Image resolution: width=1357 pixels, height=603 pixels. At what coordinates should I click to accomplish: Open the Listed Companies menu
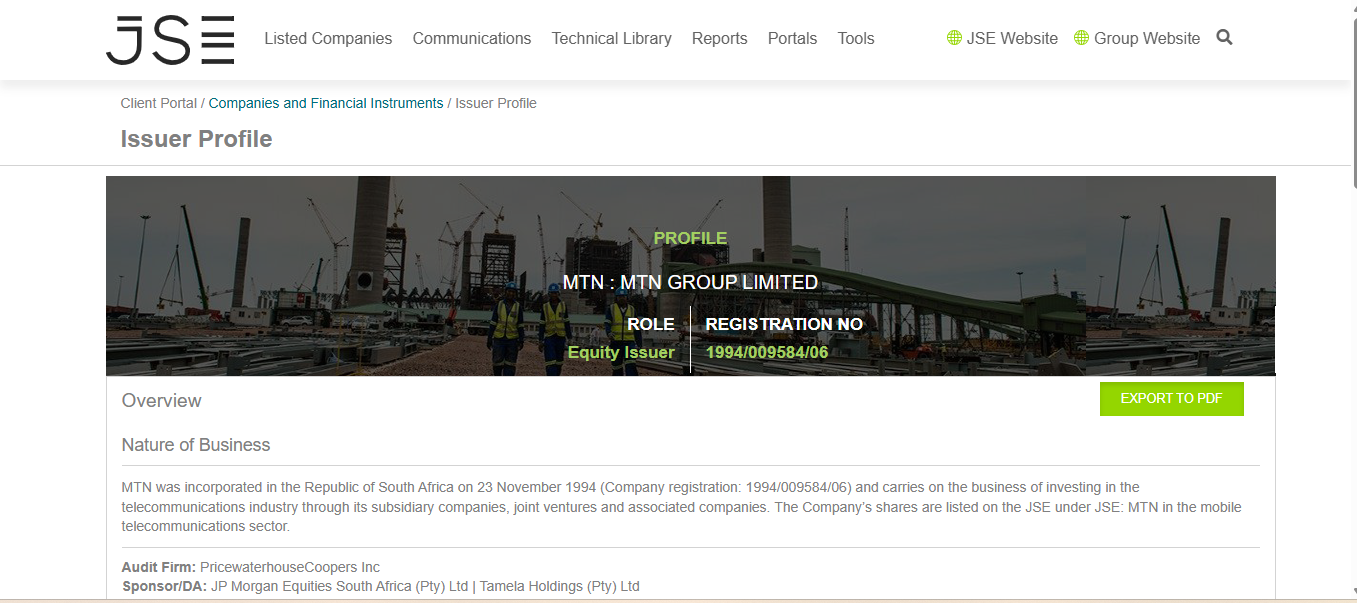pos(328,38)
